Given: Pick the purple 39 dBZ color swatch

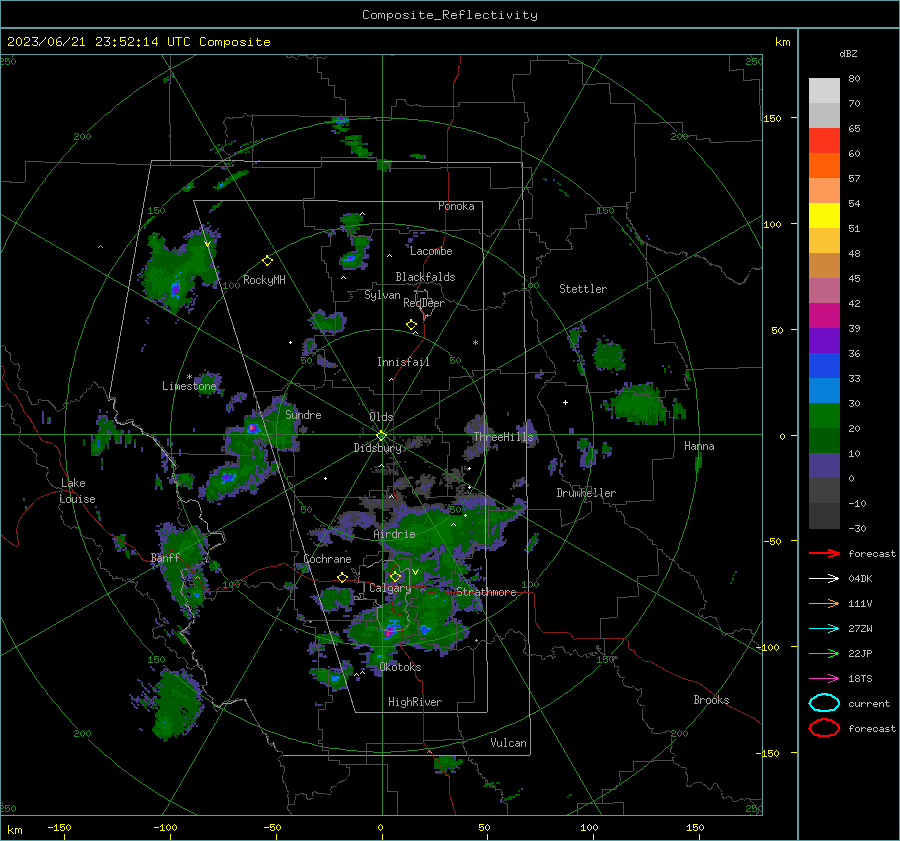Looking at the screenshot, I should [x=824, y=340].
